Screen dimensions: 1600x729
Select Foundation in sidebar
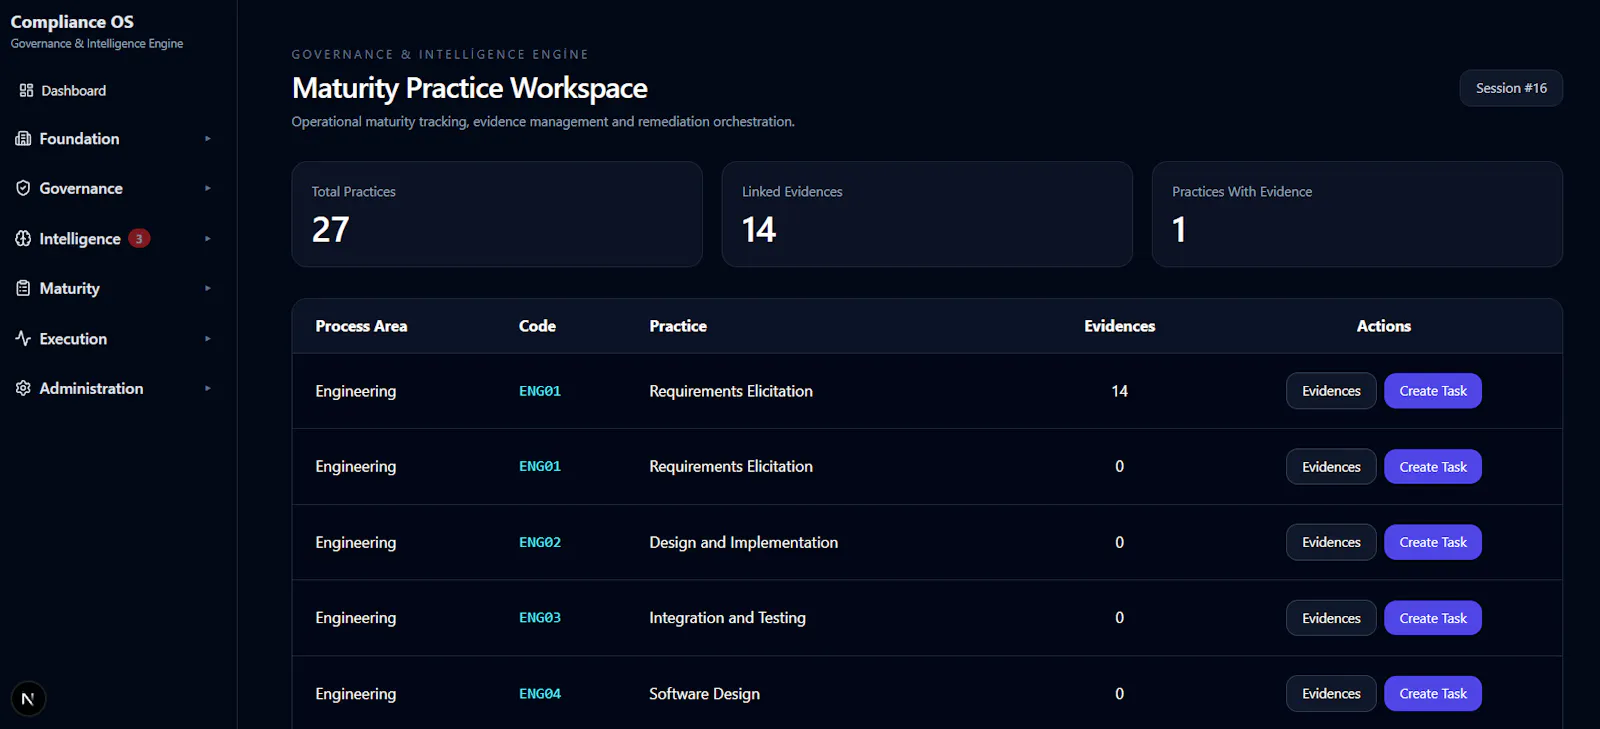tap(79, 139)
